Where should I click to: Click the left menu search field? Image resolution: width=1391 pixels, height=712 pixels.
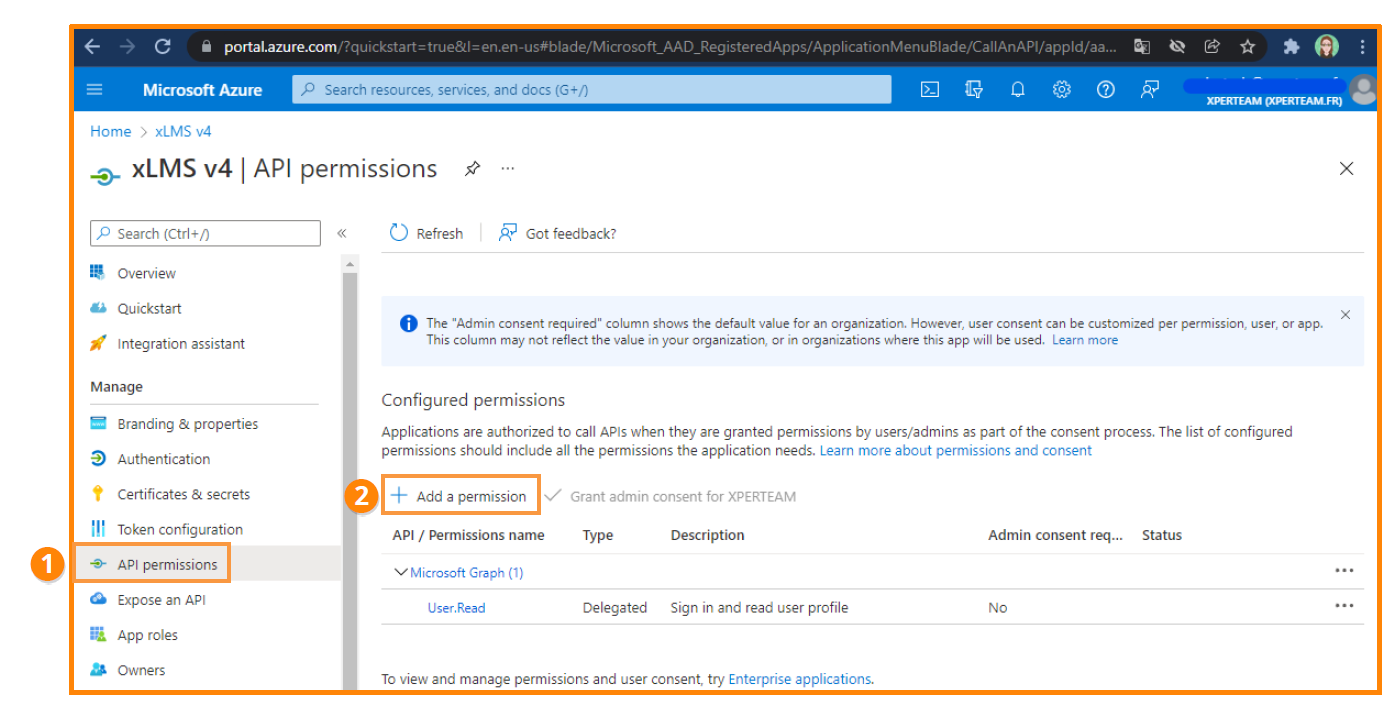pos(205,233)
